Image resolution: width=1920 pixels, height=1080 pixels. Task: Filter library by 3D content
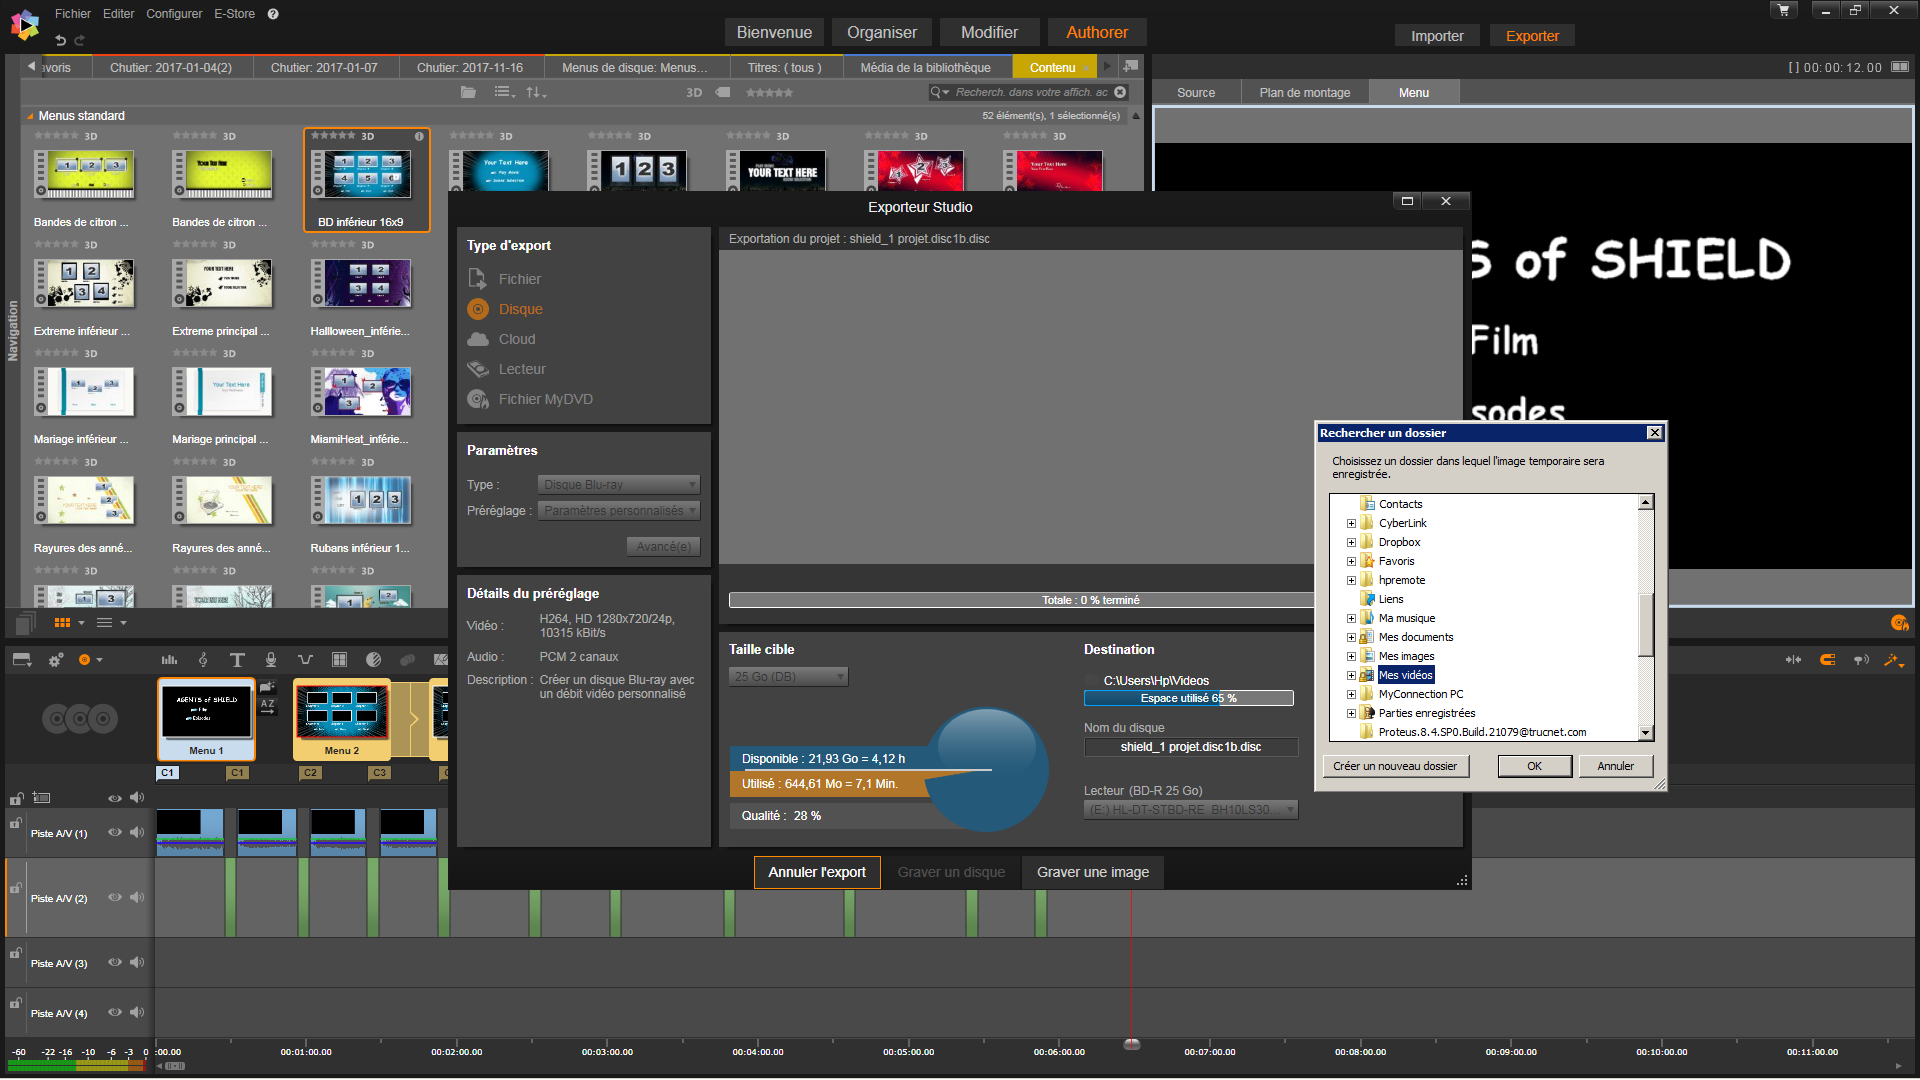click(x=694, y=92)
